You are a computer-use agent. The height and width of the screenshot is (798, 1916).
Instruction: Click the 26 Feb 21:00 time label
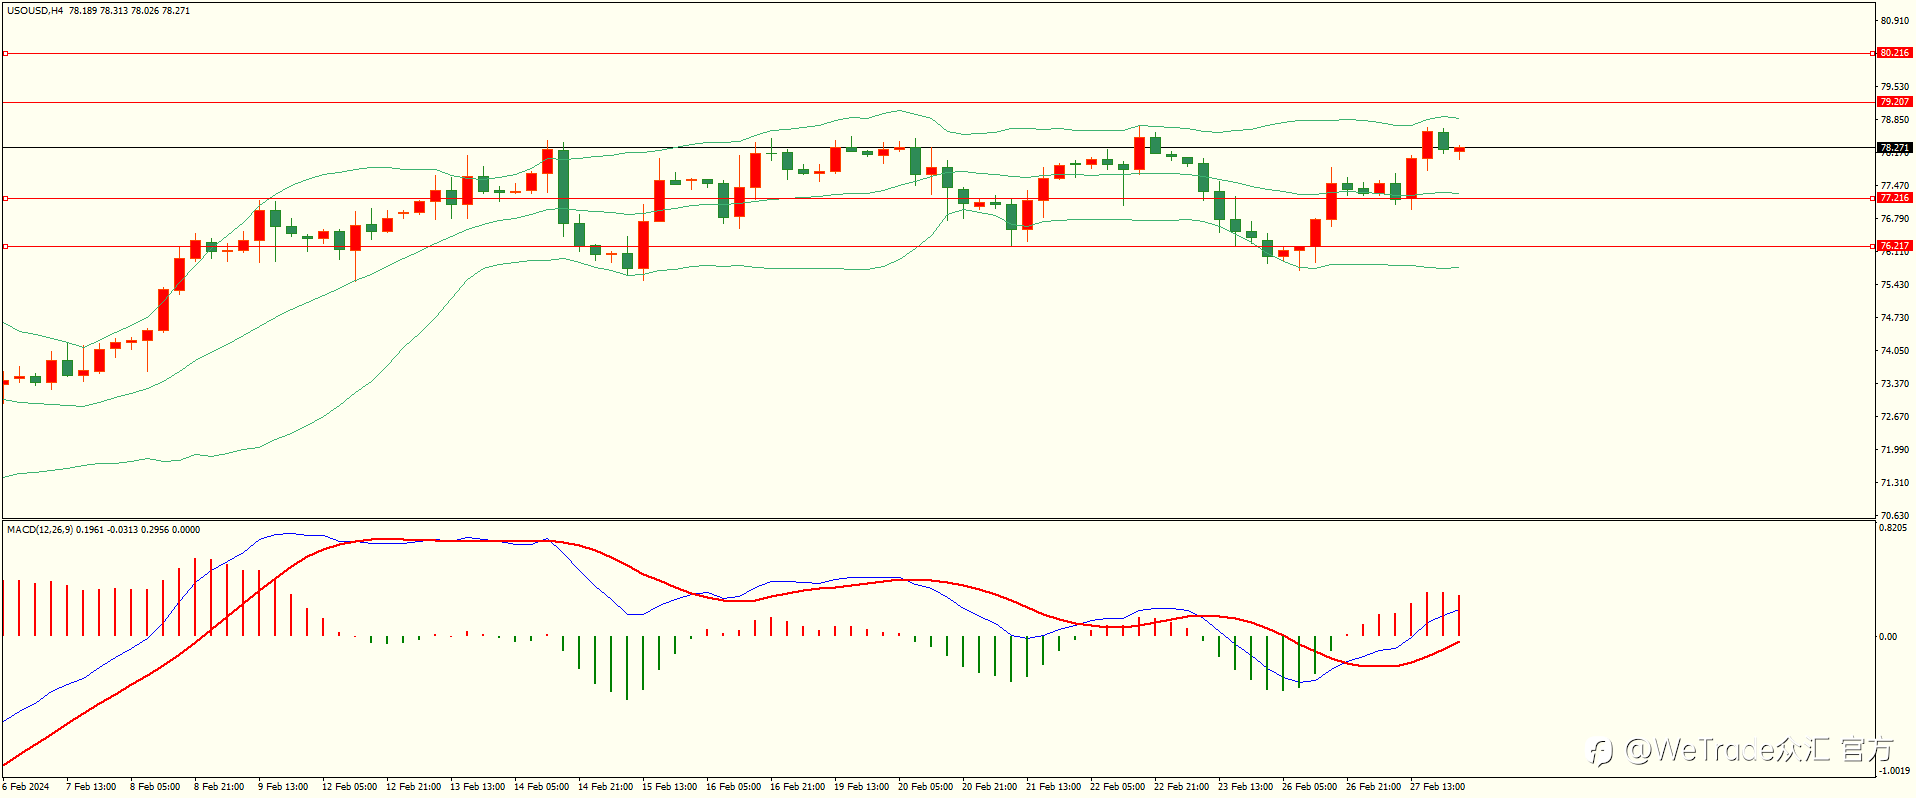point(1373,787)
